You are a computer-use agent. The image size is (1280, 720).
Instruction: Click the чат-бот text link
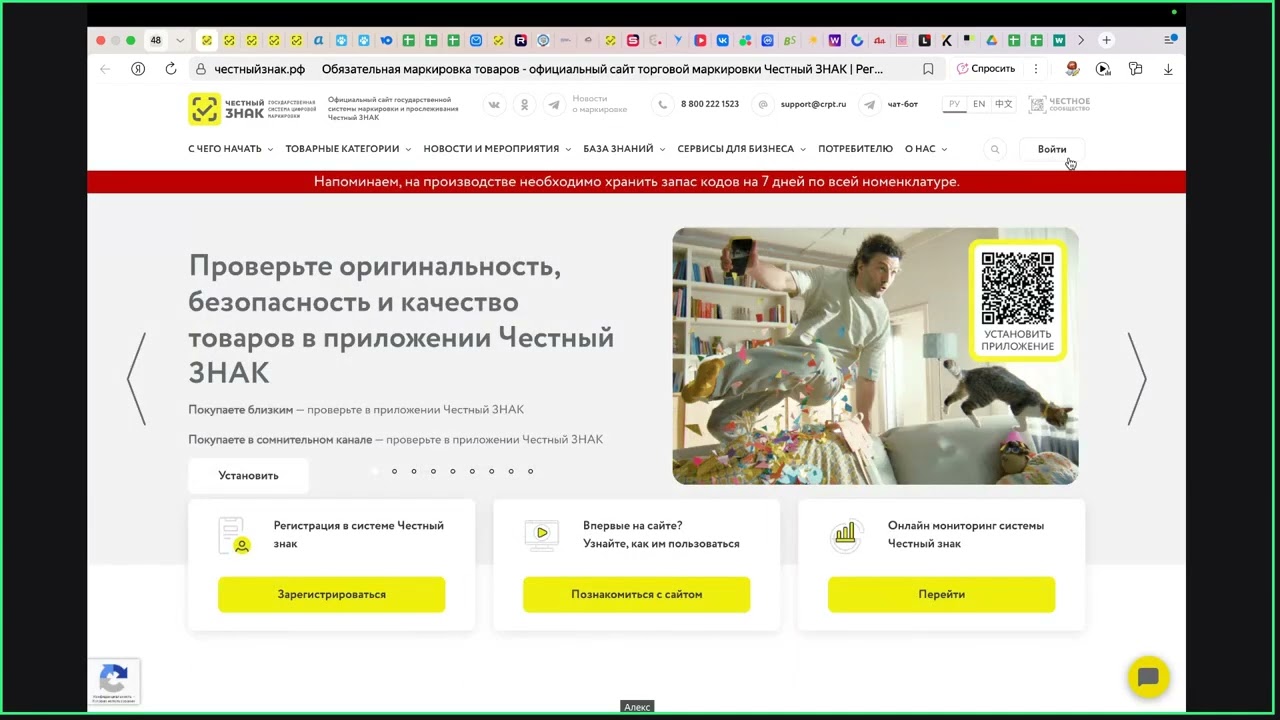903,104
